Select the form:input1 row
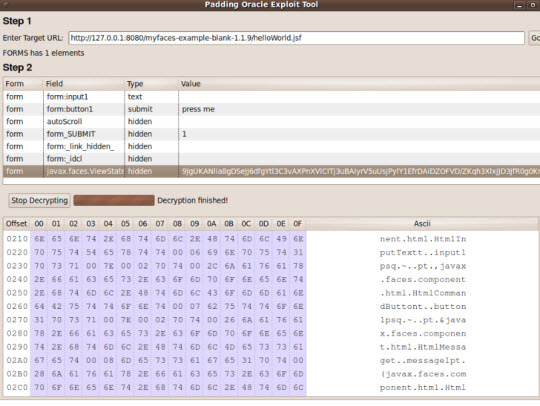 point(271,97)
